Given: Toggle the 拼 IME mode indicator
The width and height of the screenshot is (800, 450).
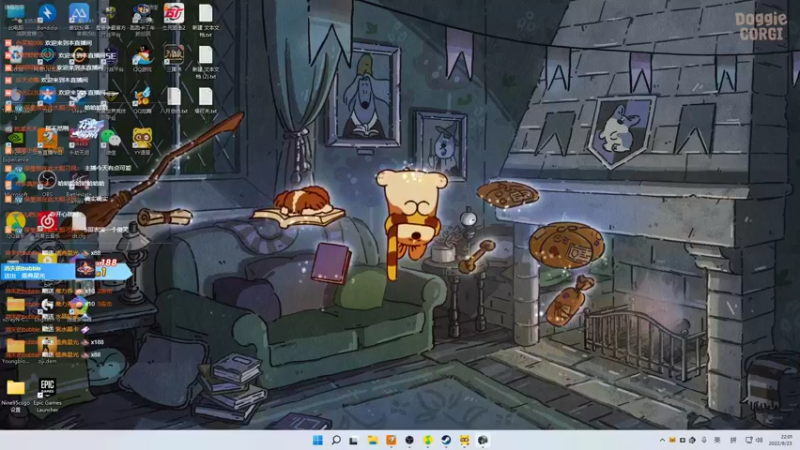Looking at the screenshot, I should [x=733, y=440].
